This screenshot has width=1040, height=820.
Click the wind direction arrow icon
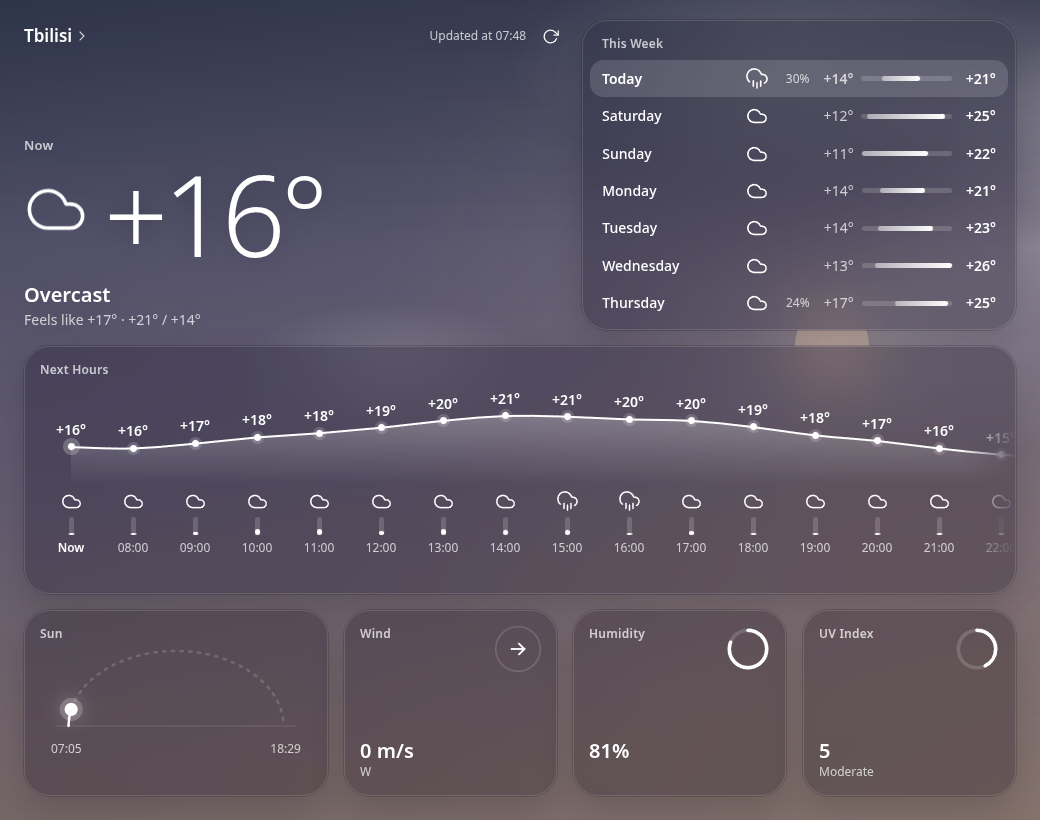[x=518, y=649]
